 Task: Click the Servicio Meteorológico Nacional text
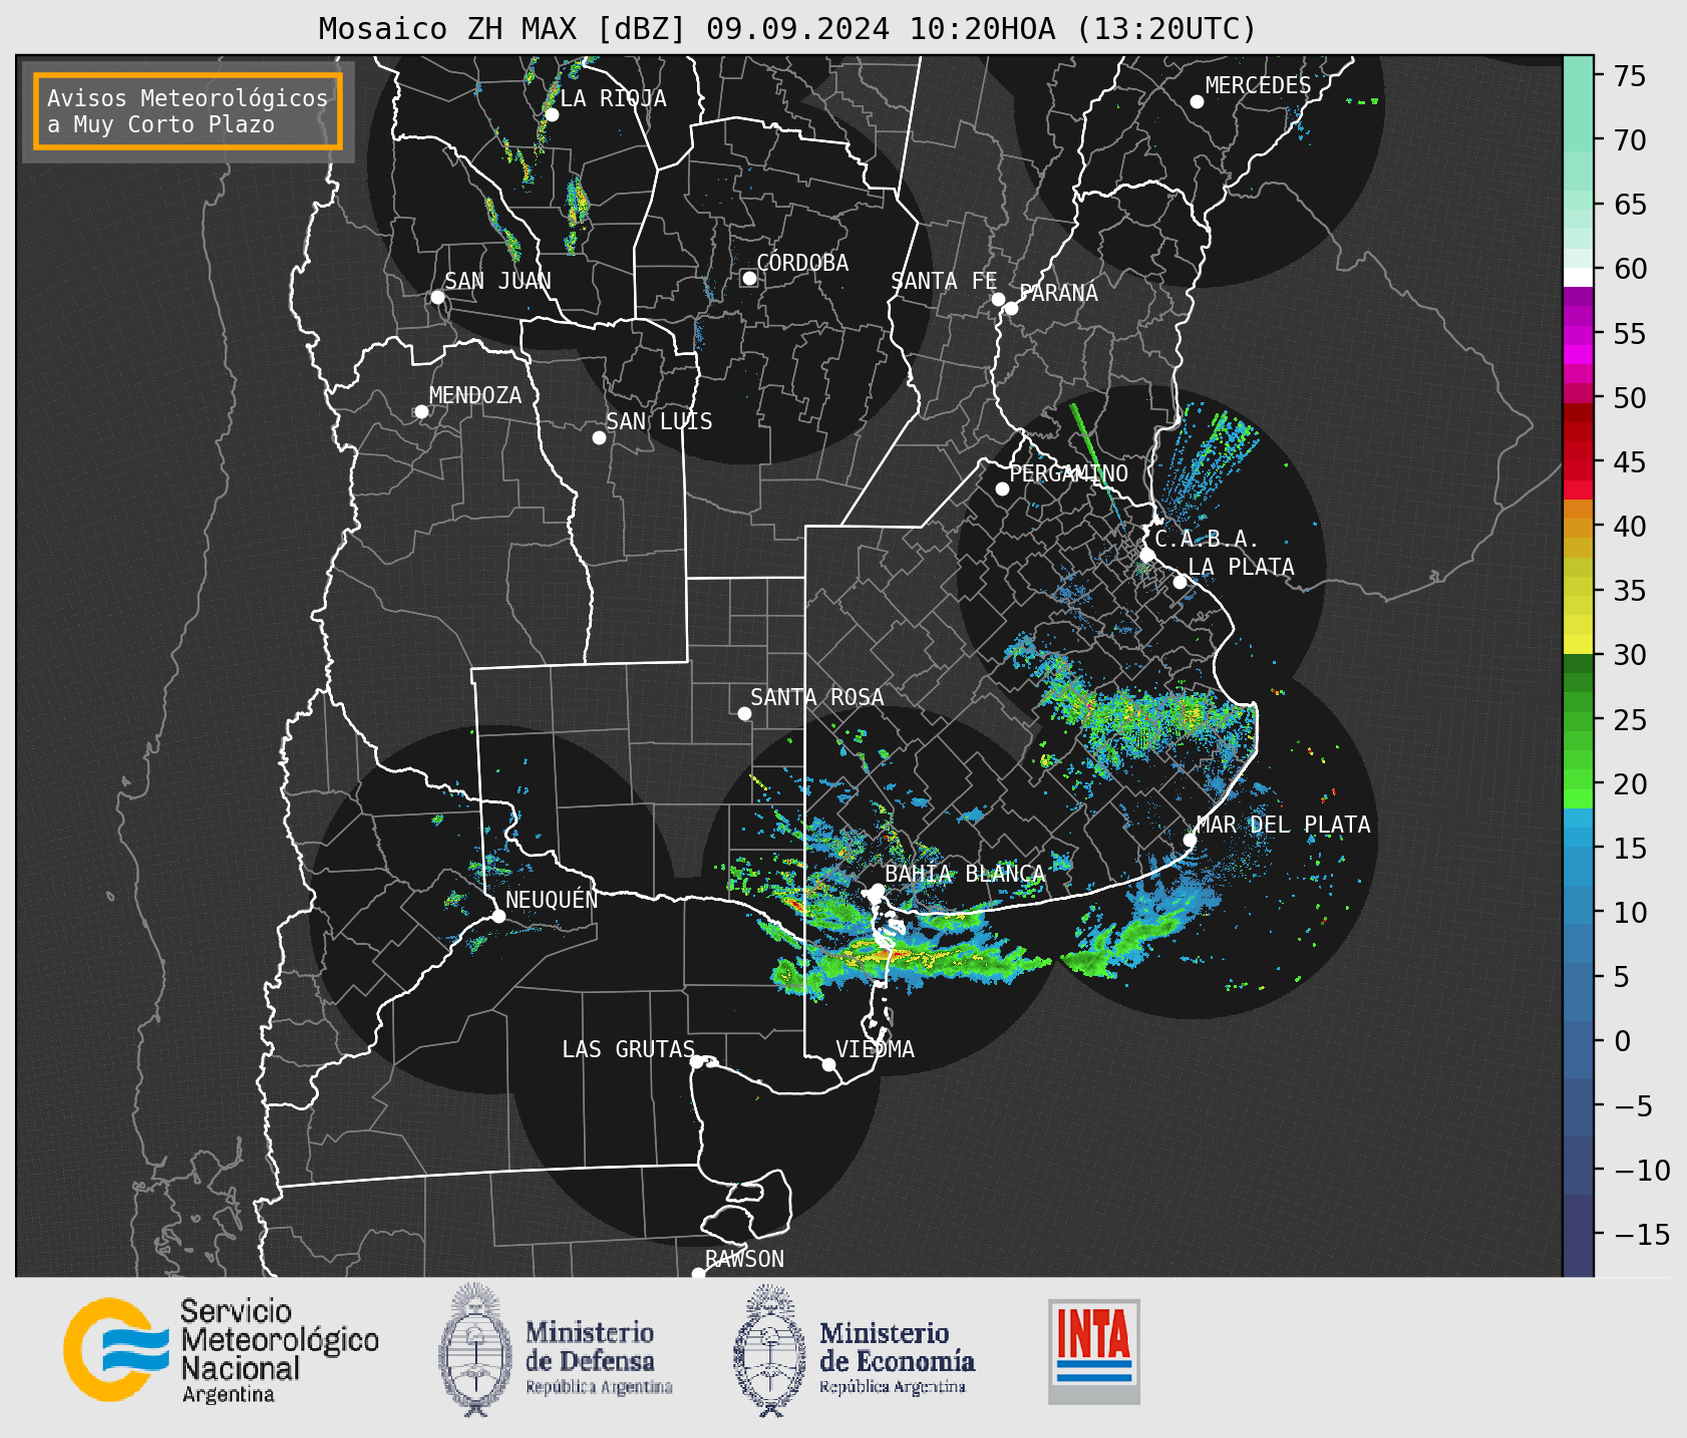(279, 1351)
